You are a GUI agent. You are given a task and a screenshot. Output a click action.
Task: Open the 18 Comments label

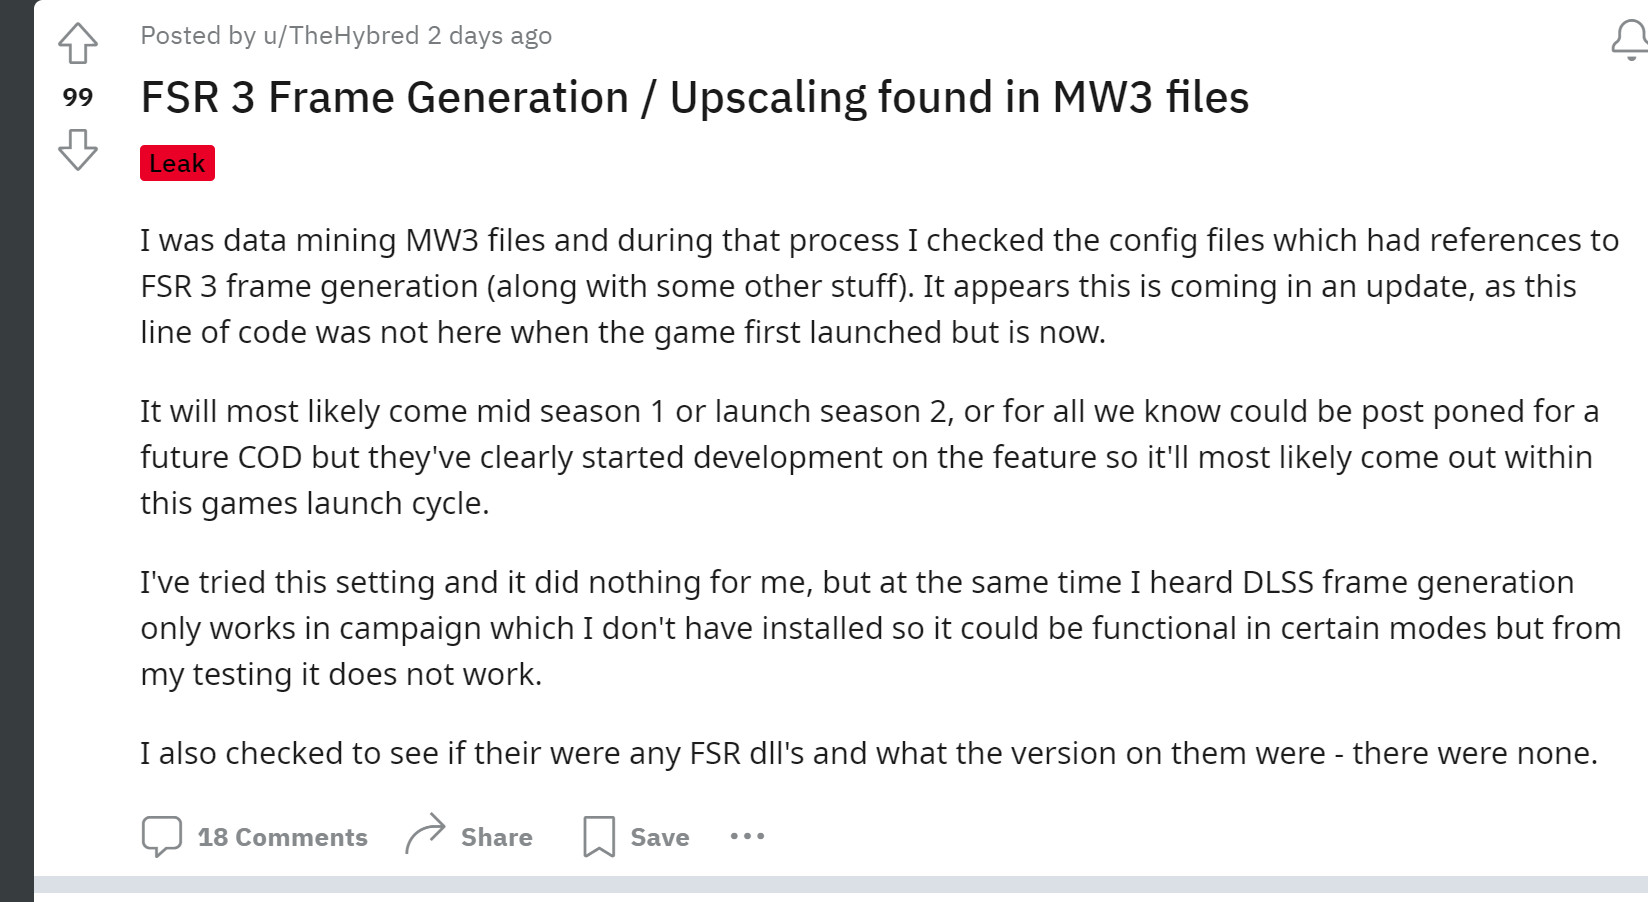pyautogui.click(x=283, y=837)
